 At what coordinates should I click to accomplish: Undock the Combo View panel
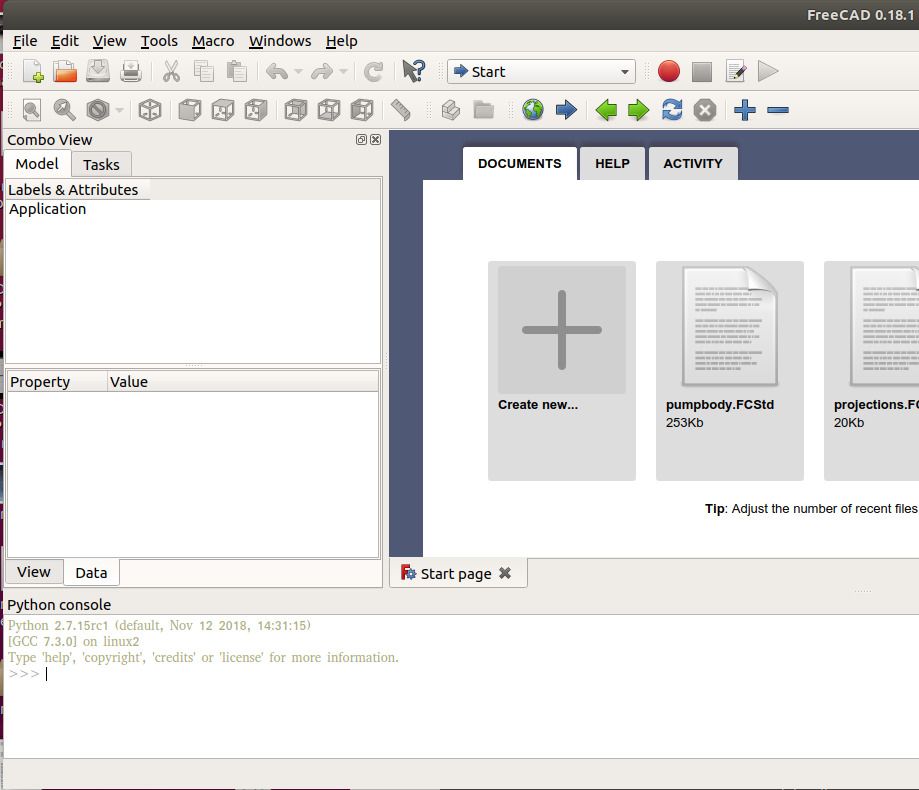click(361, 139)
